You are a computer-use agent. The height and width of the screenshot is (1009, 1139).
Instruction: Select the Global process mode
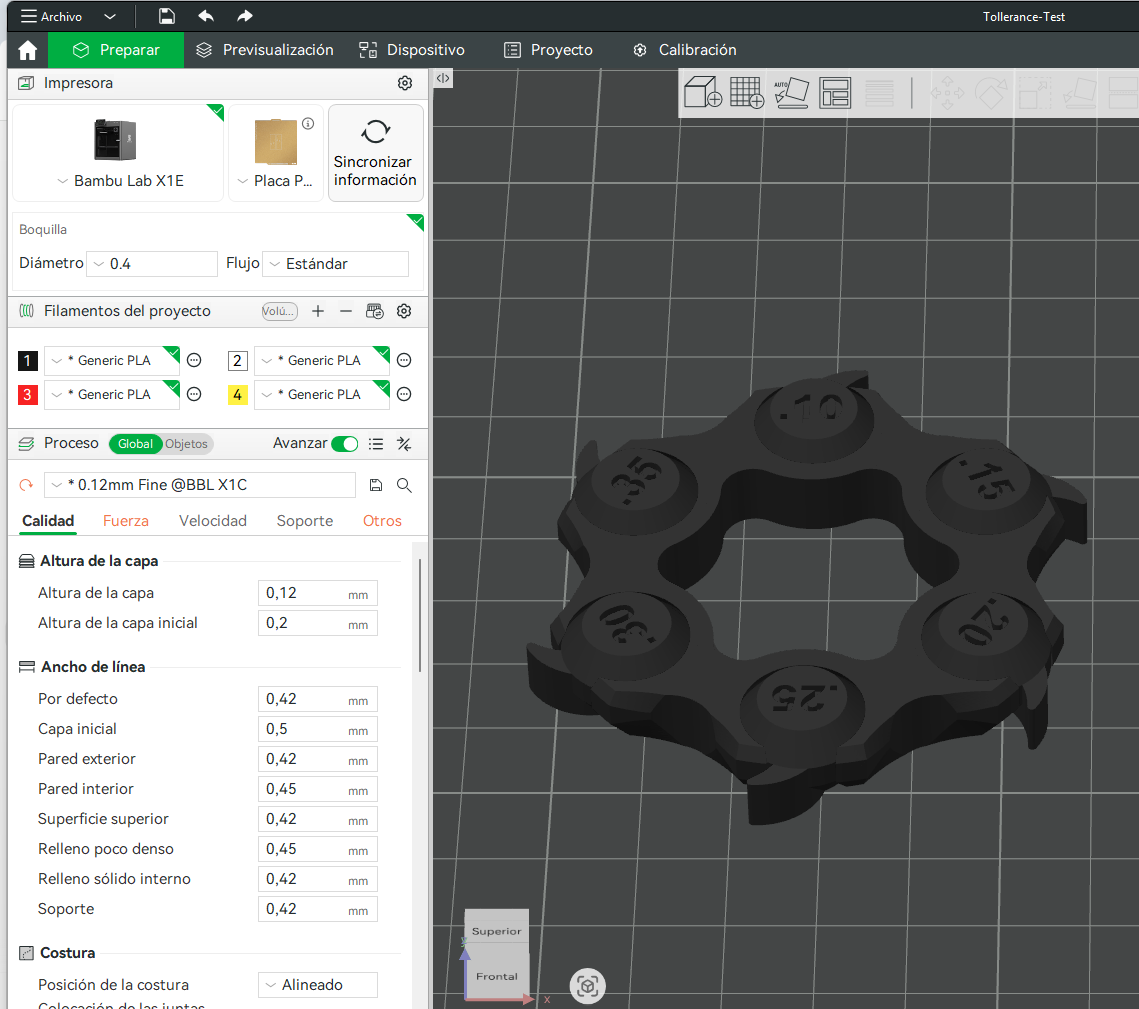coord(135,444)
